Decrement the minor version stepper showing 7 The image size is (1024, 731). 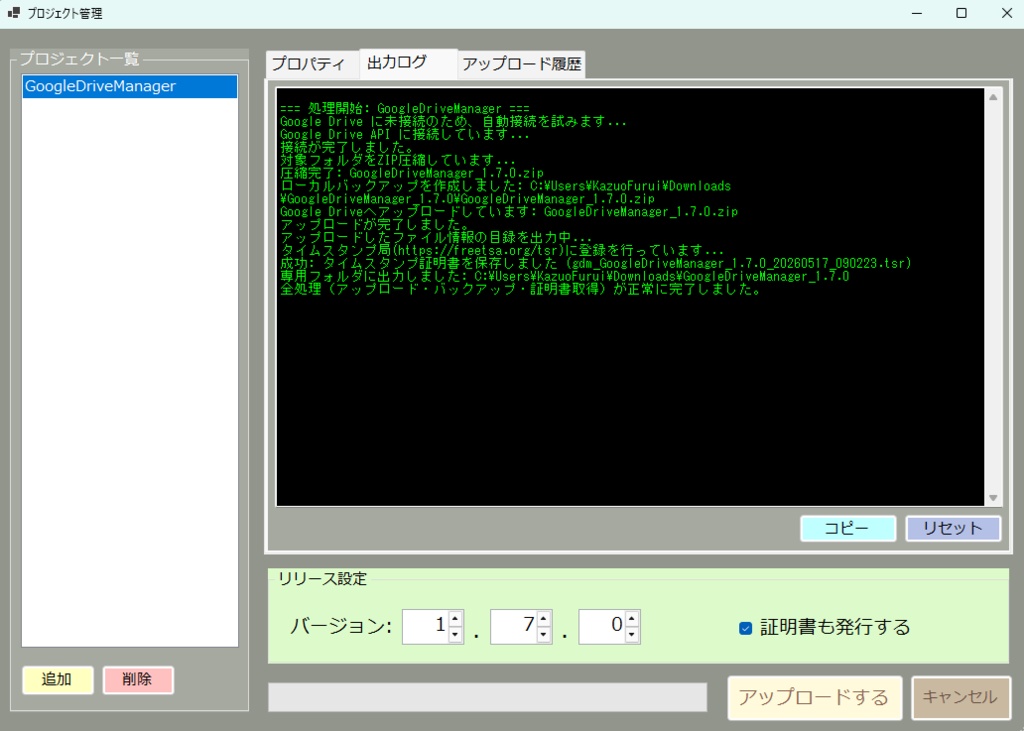[x=543, y=634]
